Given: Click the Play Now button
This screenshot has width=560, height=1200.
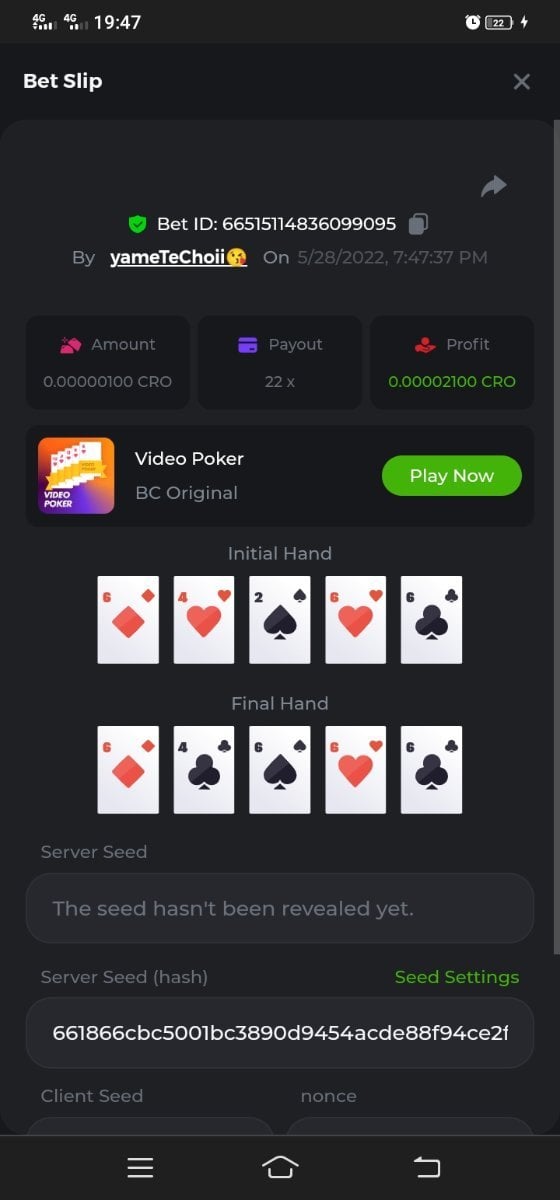Looking at the screenshot, I should [452, 476].
